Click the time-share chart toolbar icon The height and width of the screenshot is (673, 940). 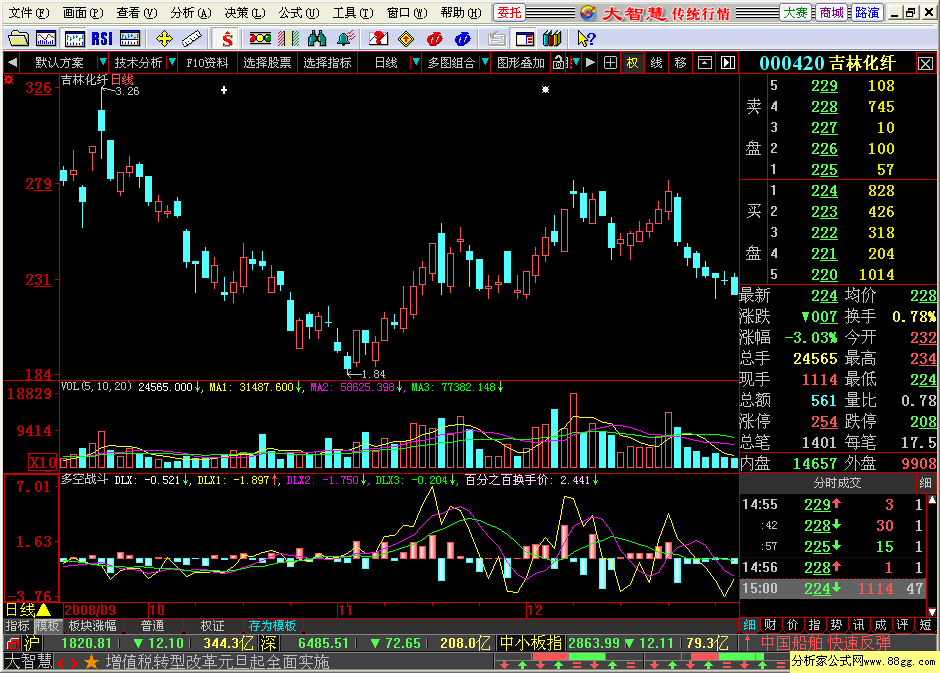tap(46, 39)
